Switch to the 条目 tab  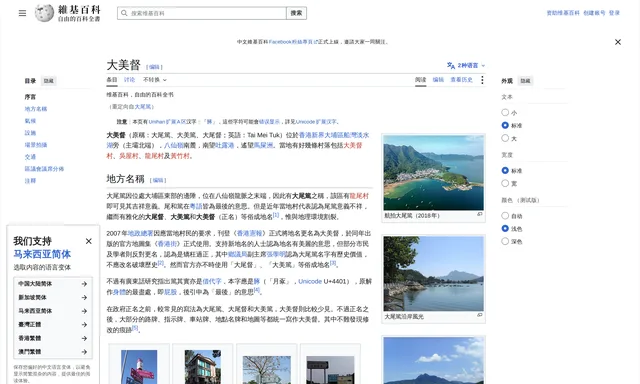[112, 80]
